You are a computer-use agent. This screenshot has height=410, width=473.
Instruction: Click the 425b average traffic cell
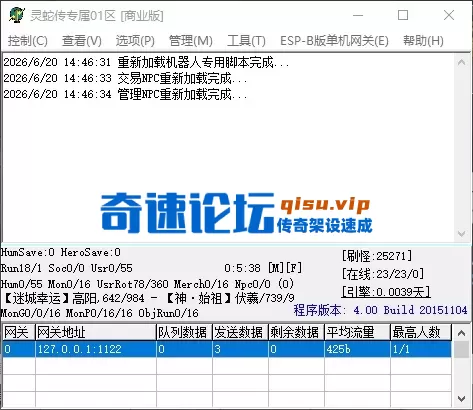[357, 349]
